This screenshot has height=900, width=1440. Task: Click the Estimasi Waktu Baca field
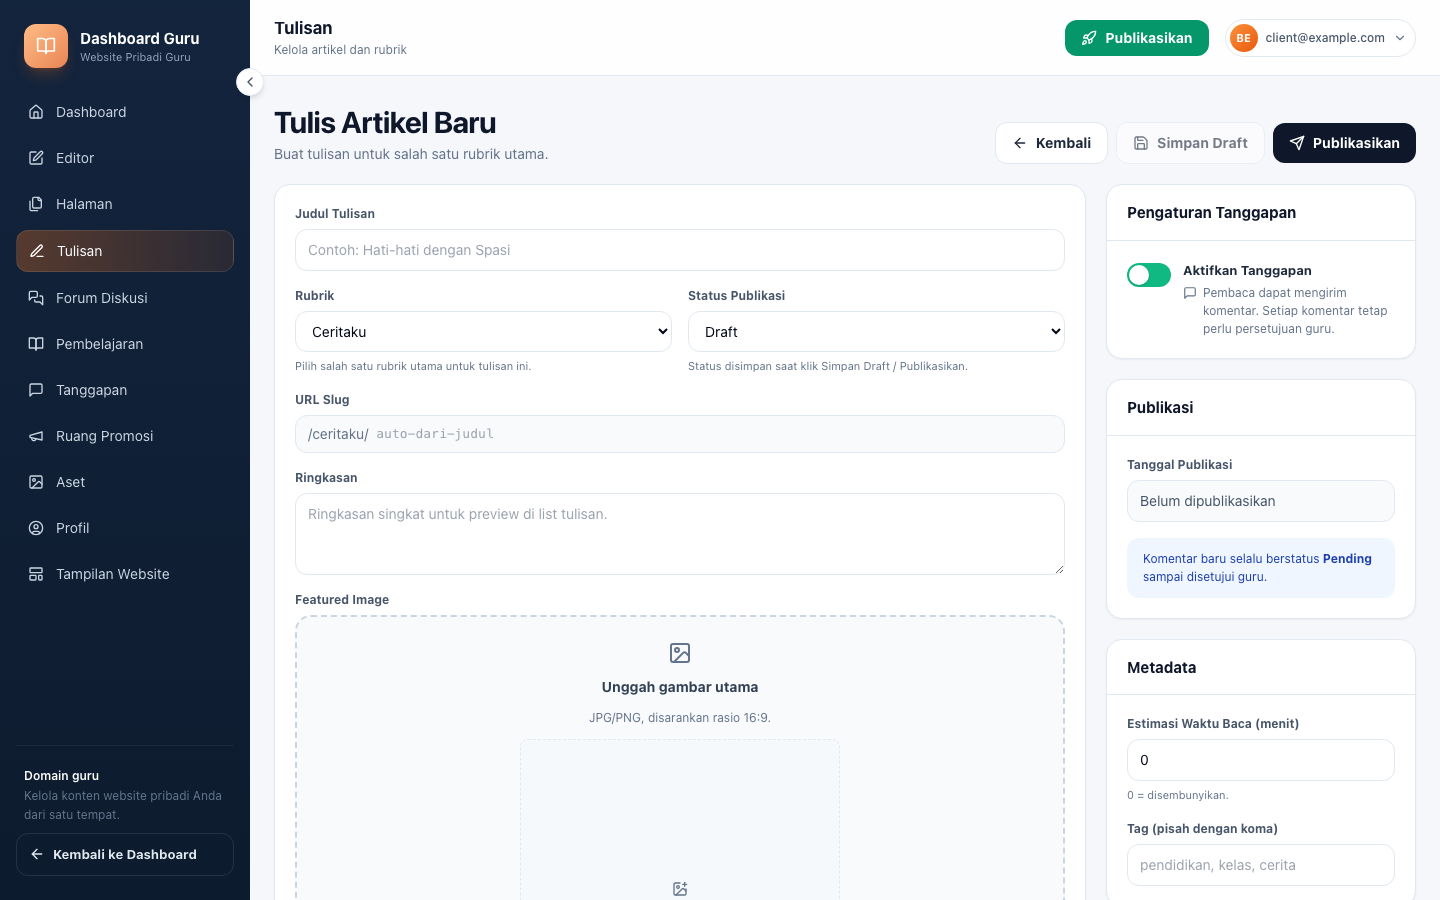click(x=1261, y=760)
